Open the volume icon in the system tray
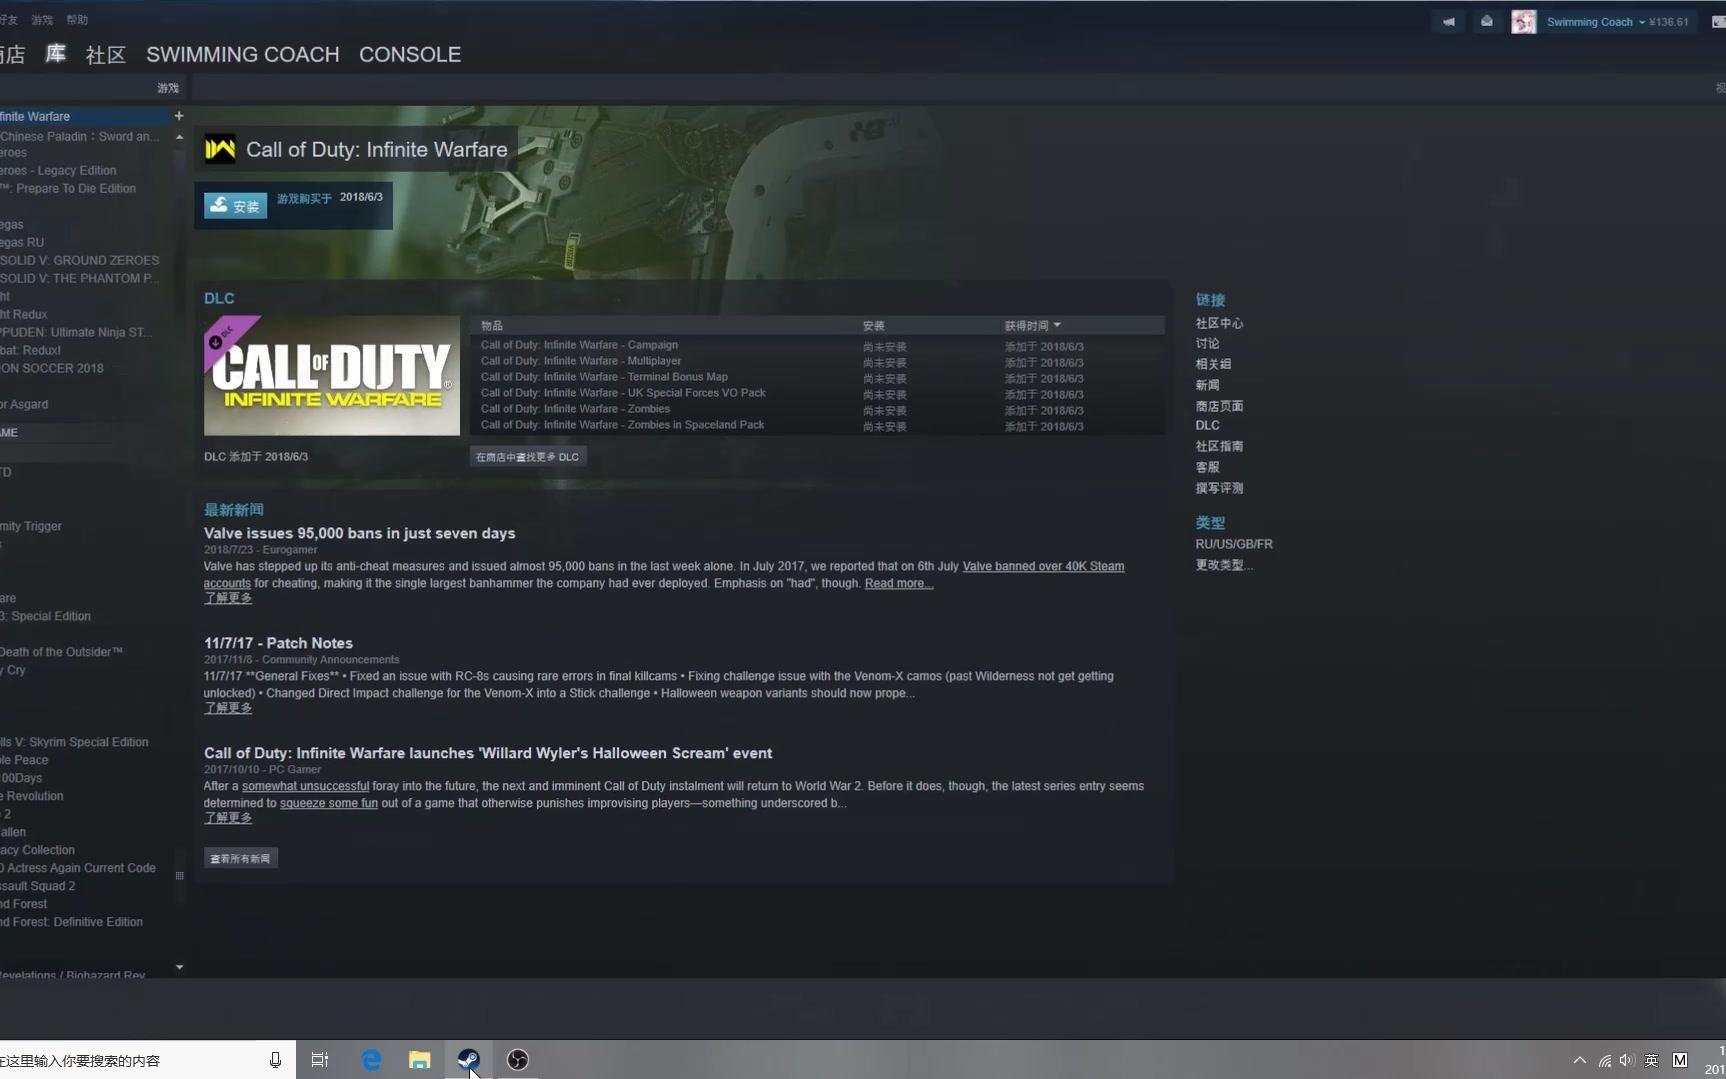 pos(1628,1060)
